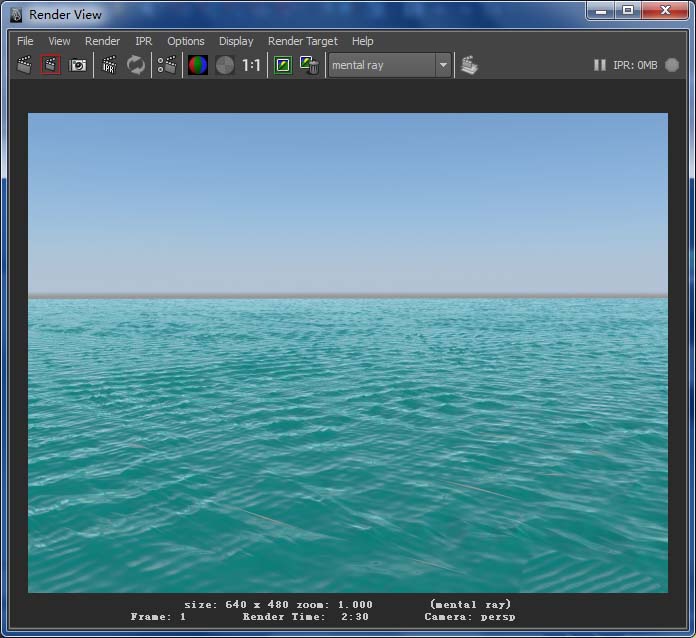The height and width of the screenshot is (638, 696).
Task: Click the 'Render Time: 2:30' status text
Action: pos(305,617)
